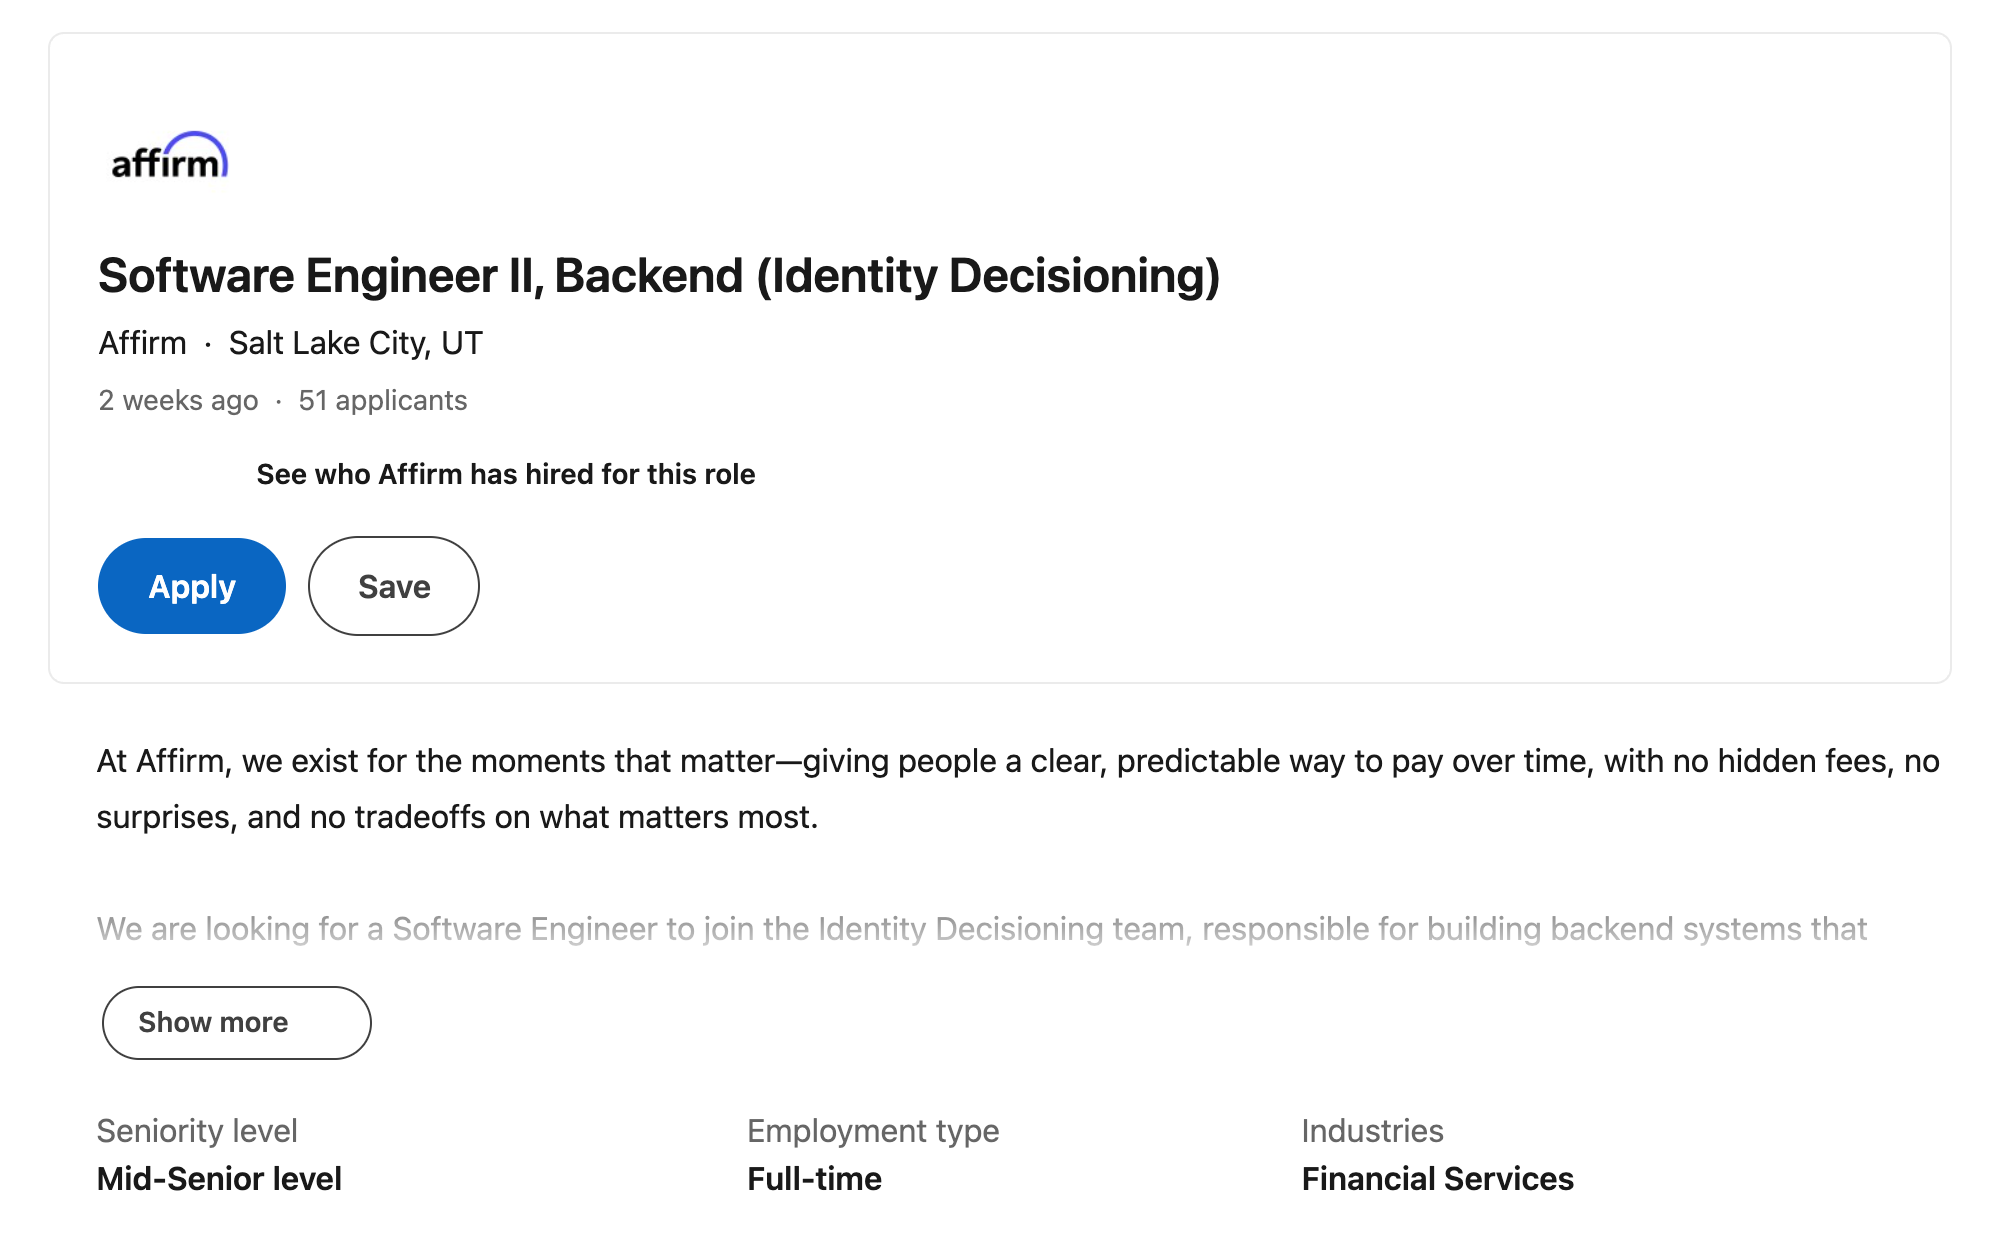2000x1240 pixels.
Task: Select the 'Salt Lake City, UT' location text
Action: [356, 343]
